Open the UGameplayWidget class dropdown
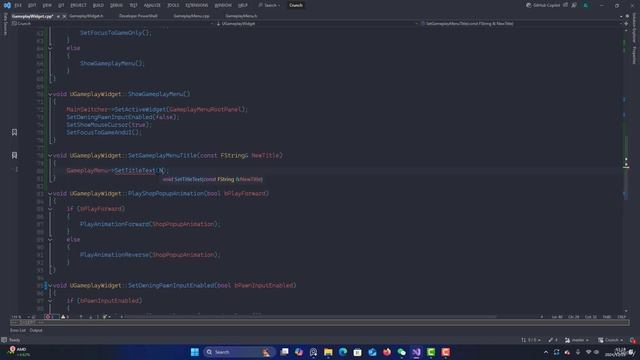Screen dimensions: 640x360 [x=317, y=24]
